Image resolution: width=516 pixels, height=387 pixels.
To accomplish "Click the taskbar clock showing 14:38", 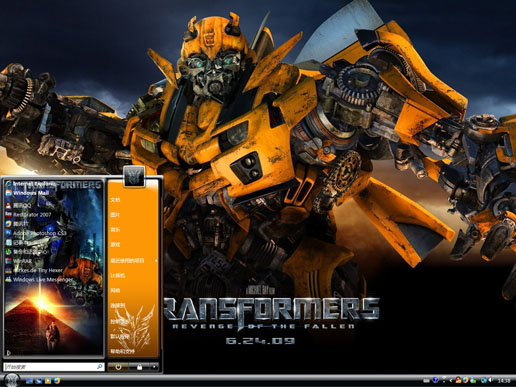I will 504,381.
